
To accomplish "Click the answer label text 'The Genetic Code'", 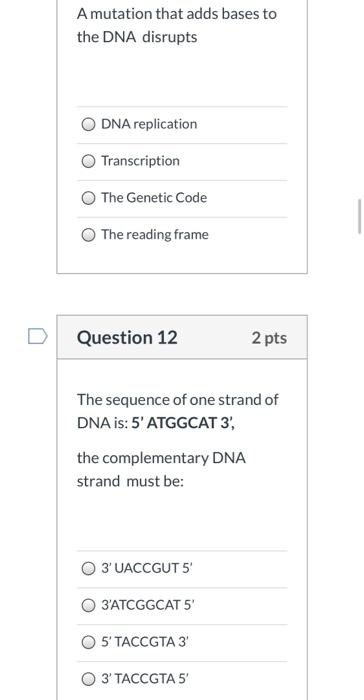I will [x=154, y=197].
